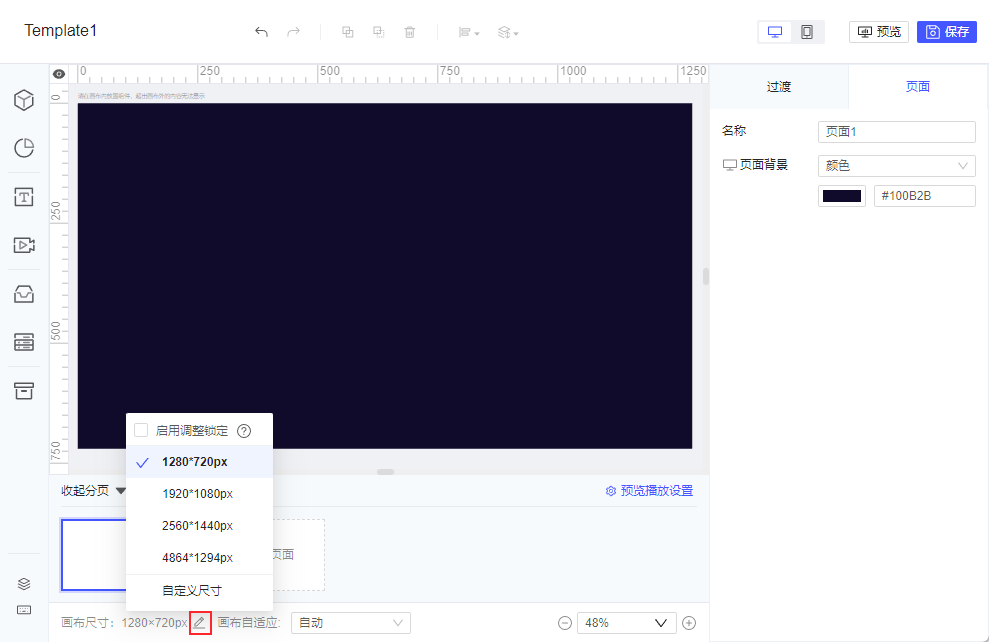Click the zoom in plus icon
989x642 pixels.
pos(689,623)
